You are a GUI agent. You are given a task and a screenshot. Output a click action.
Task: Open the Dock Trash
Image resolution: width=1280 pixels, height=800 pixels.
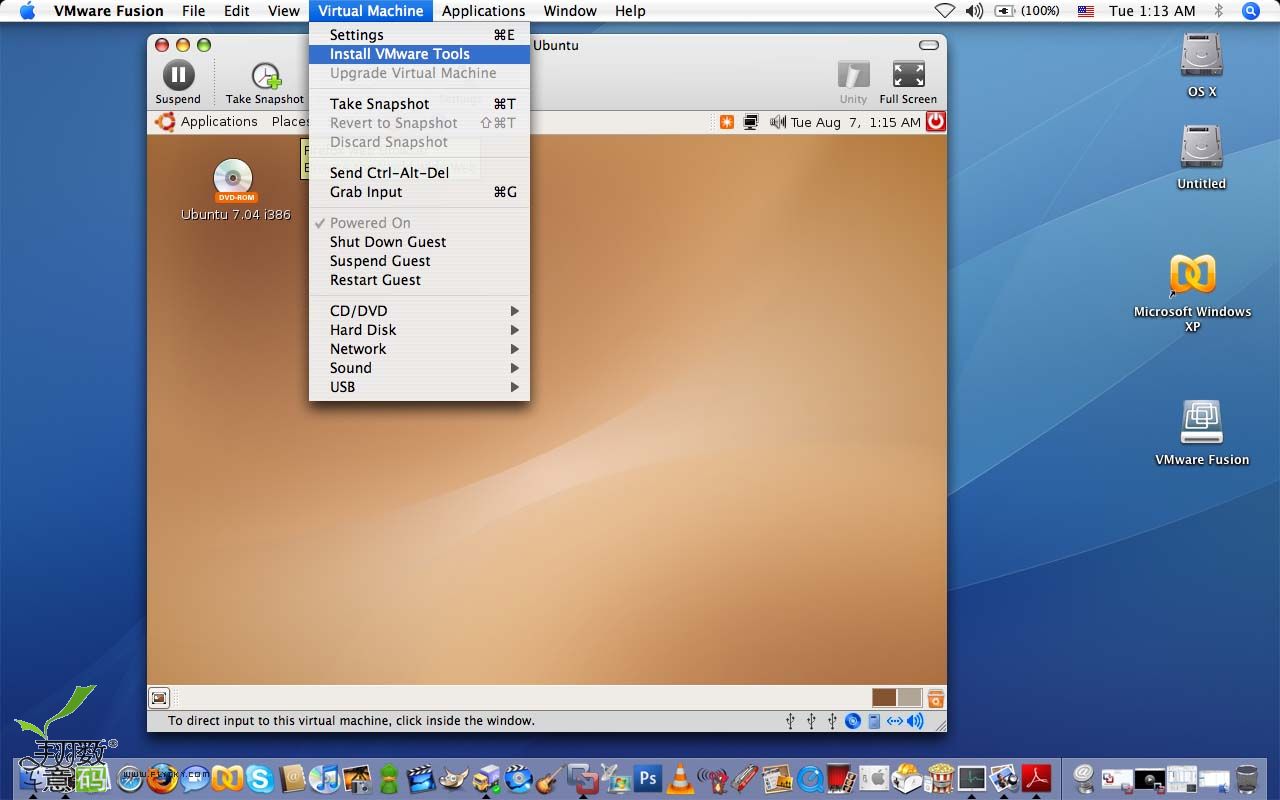(1247, 778)
